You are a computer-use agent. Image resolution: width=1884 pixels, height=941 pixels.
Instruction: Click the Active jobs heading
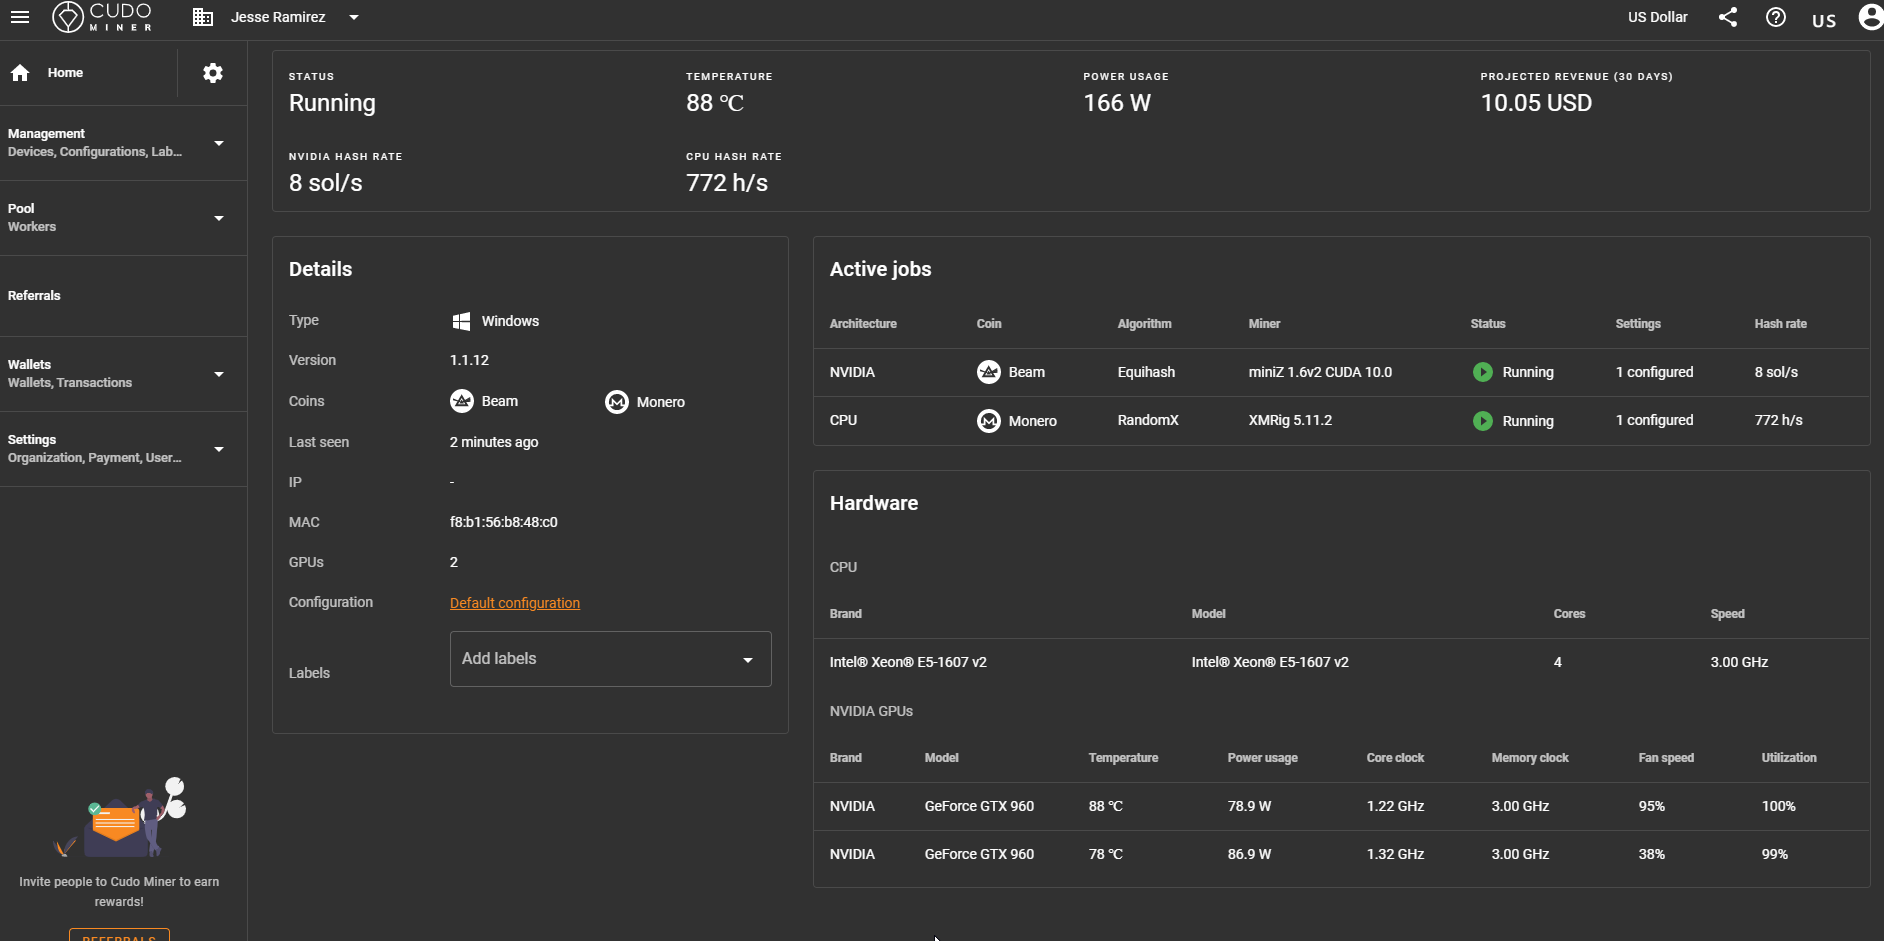coord(880,269)
